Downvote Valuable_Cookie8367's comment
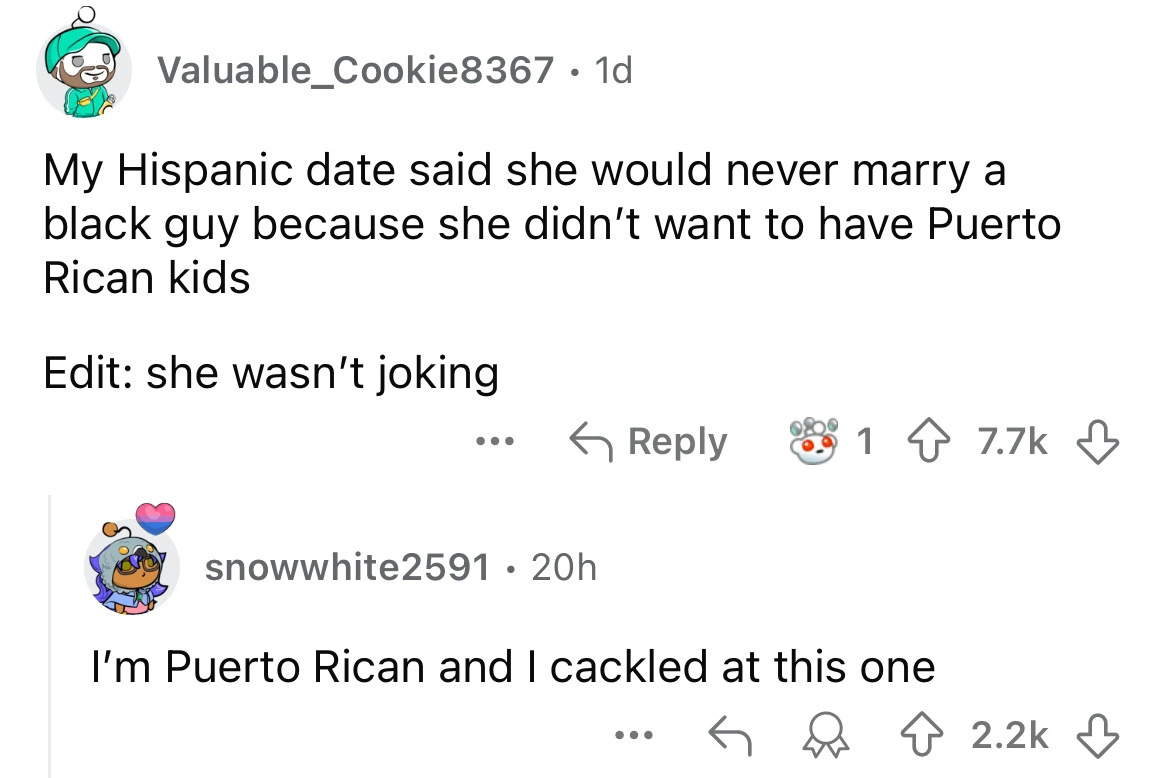This screenshot has height=778, width=1170. point(1097,441)
